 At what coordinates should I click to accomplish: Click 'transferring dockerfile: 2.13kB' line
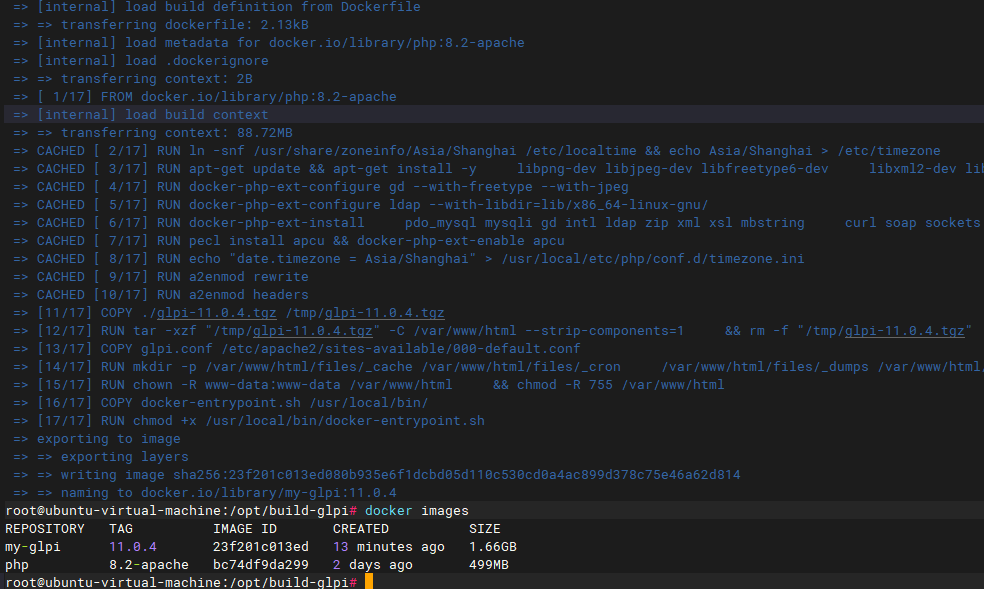[161, 25]
